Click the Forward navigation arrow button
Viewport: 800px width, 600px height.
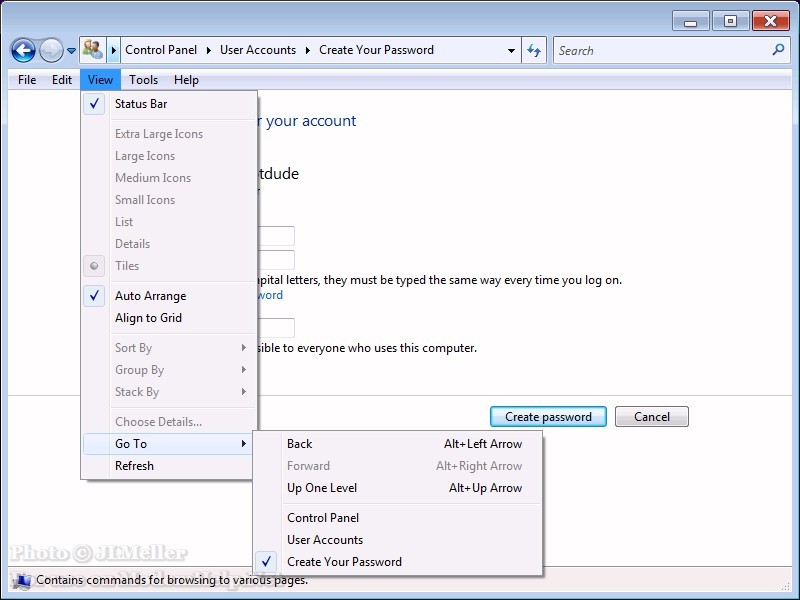pyautogui.click(x=51, y=50)
